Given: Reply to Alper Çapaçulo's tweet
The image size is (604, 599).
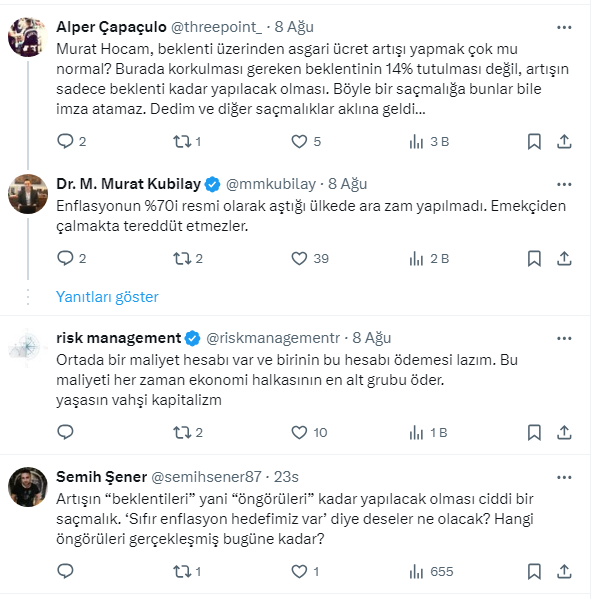Looking at the screenshot, I should pos(66,142).
